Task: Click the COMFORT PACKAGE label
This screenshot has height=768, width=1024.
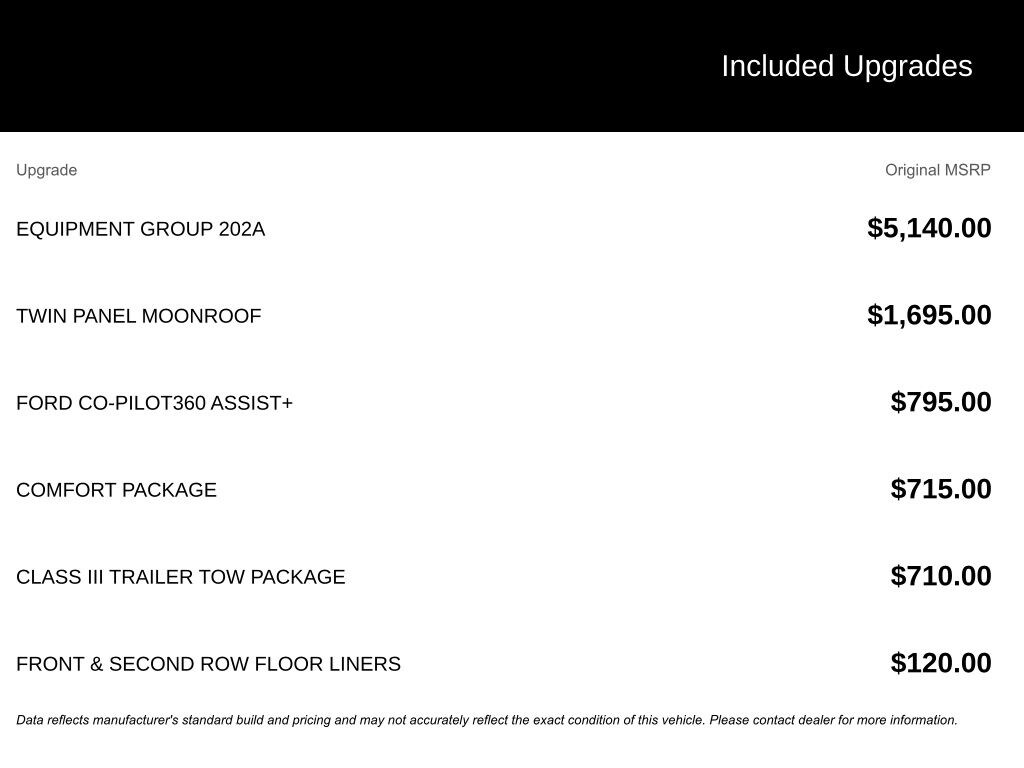Action: [x=116, y=490]
